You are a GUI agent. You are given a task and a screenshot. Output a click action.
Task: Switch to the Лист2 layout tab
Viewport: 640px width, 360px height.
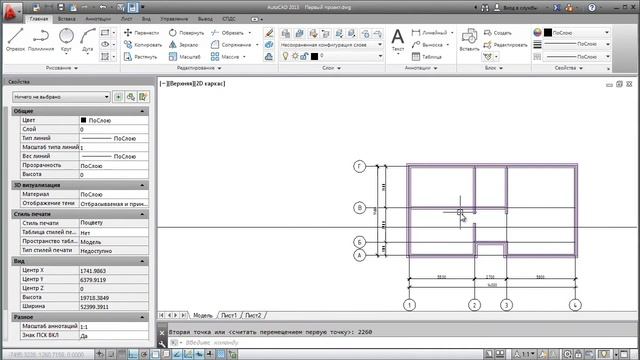(x=253, y=316)
